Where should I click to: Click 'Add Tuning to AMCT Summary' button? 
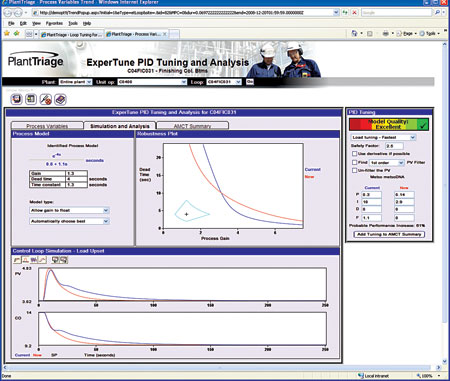click(x=389, y=234)
